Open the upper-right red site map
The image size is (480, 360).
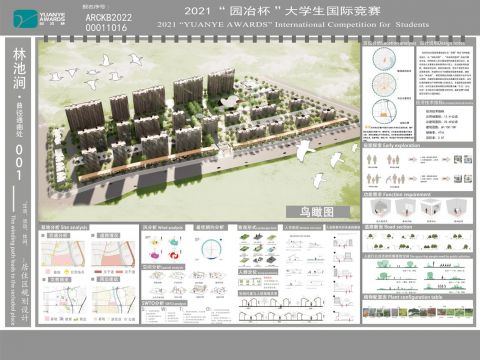tap(113, 254)
